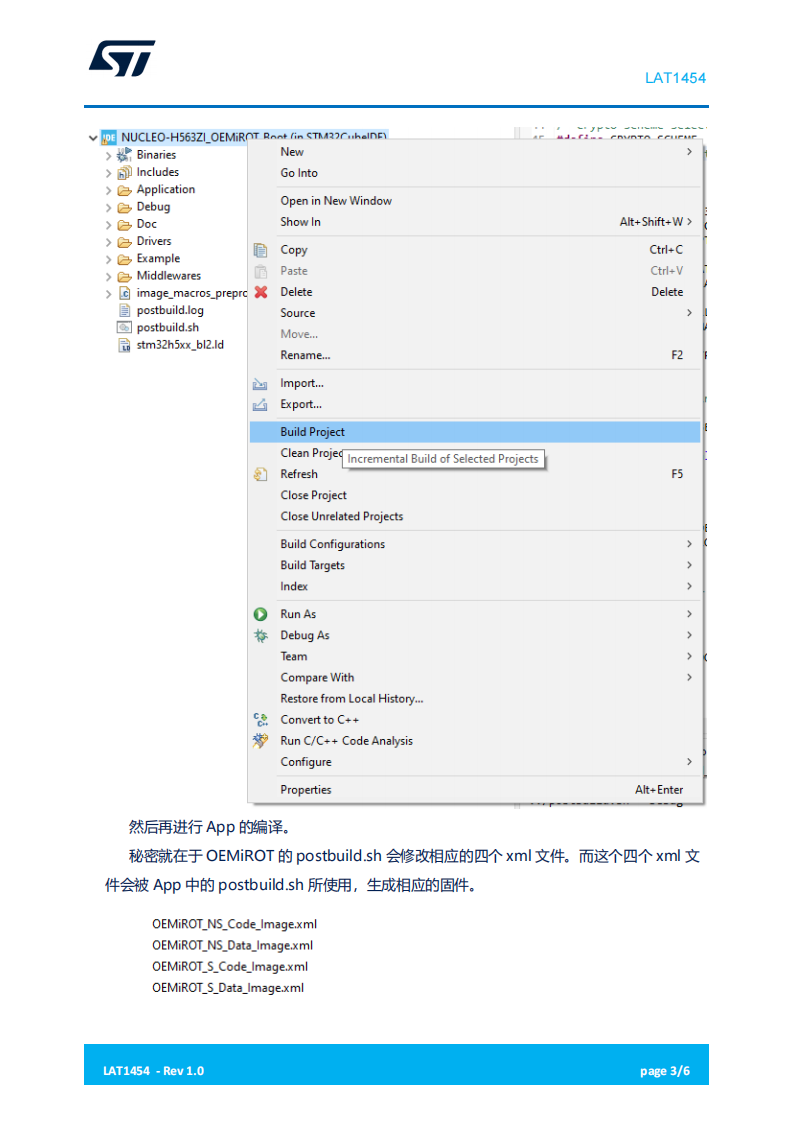The width and height of the screenshot is (793, 1122).
Task: Select Show In menu entry
Action: 475,222
